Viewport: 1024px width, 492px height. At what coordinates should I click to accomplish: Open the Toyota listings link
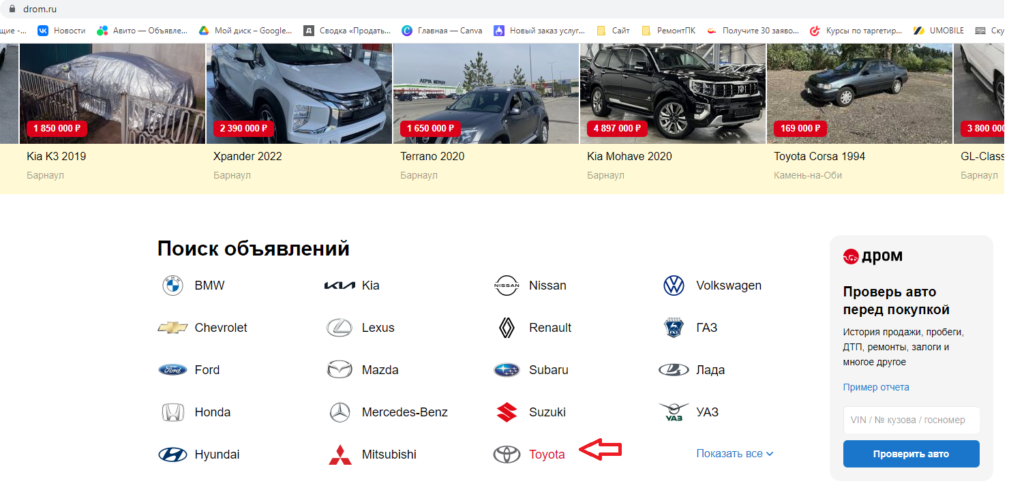547,454
